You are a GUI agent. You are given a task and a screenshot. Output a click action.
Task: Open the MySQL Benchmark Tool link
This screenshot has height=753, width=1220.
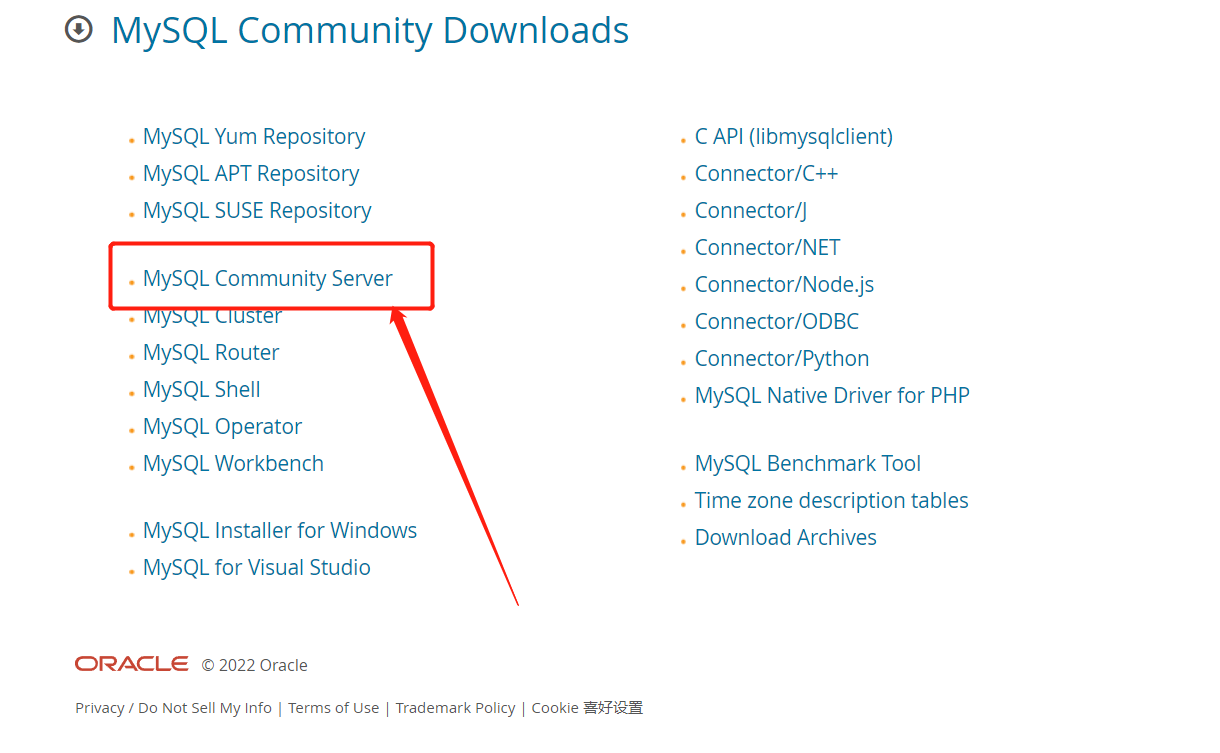(808, 463)
